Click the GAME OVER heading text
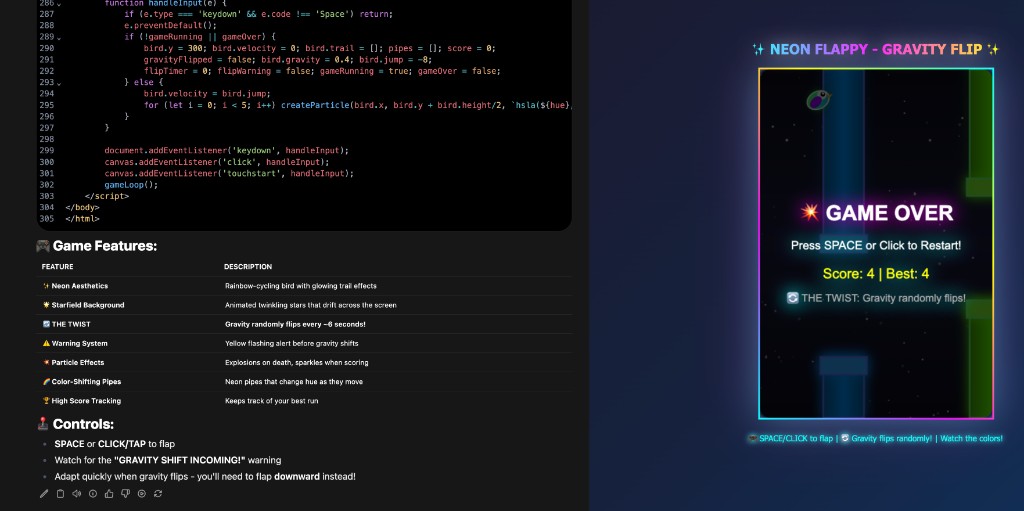This screenshot has width=1024, height=511. 877,213
